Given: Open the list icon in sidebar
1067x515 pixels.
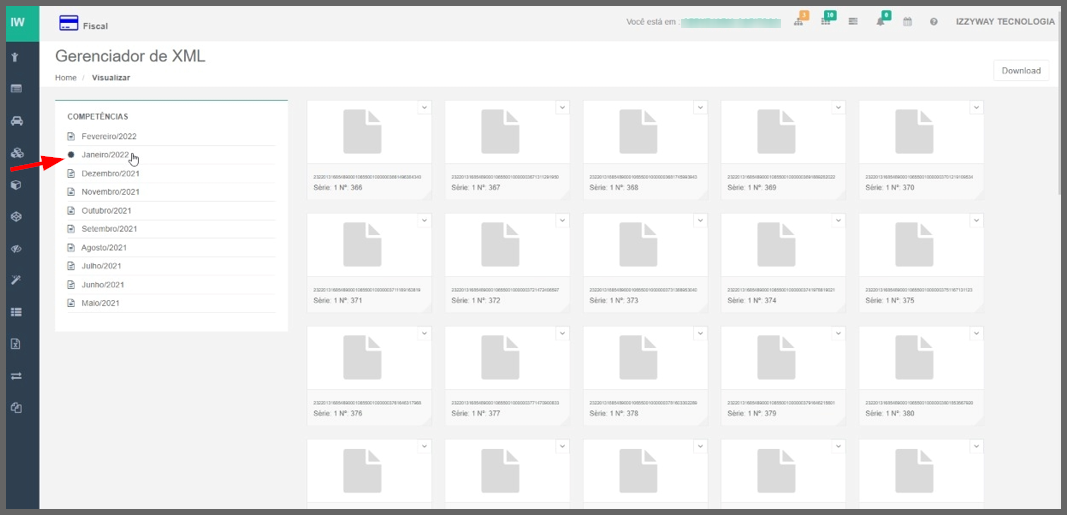Looking at the screenshot, I should [x=16, y=312].
